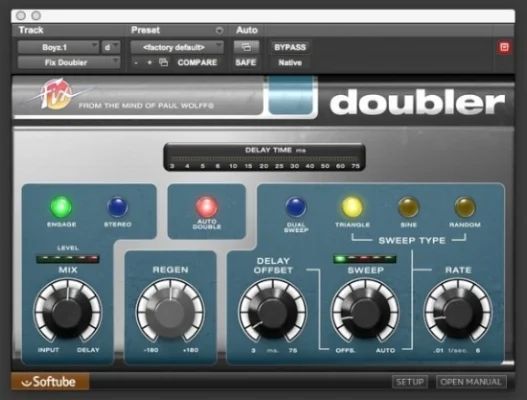Image resolution: width=527 pixels, height=400 pixels.
Task: Open the plug-in automation enable icon
Action: tap(246, 47)
